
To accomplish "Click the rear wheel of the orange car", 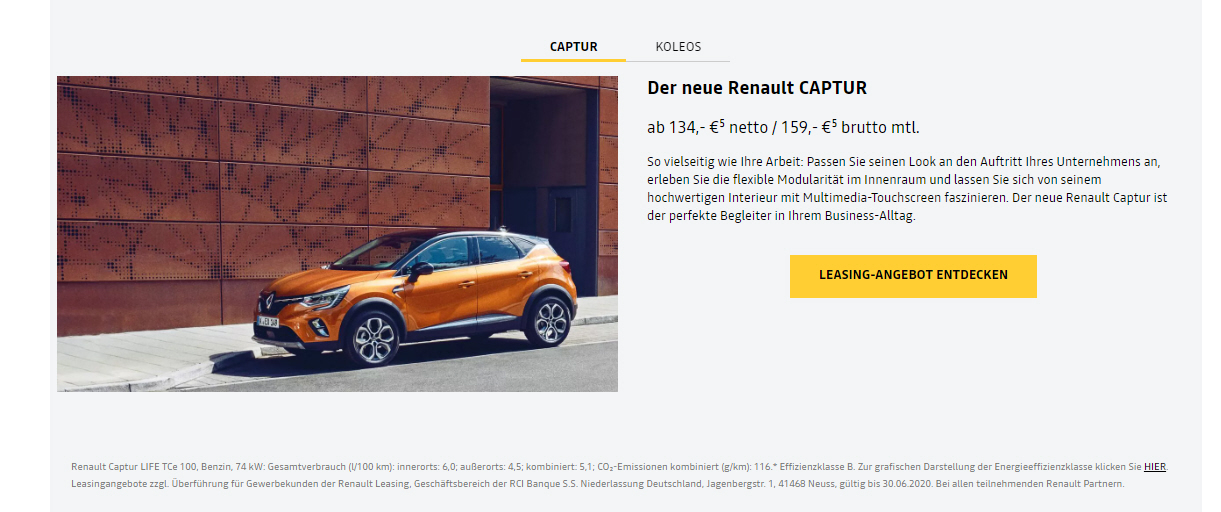I will tap(550, 320).
